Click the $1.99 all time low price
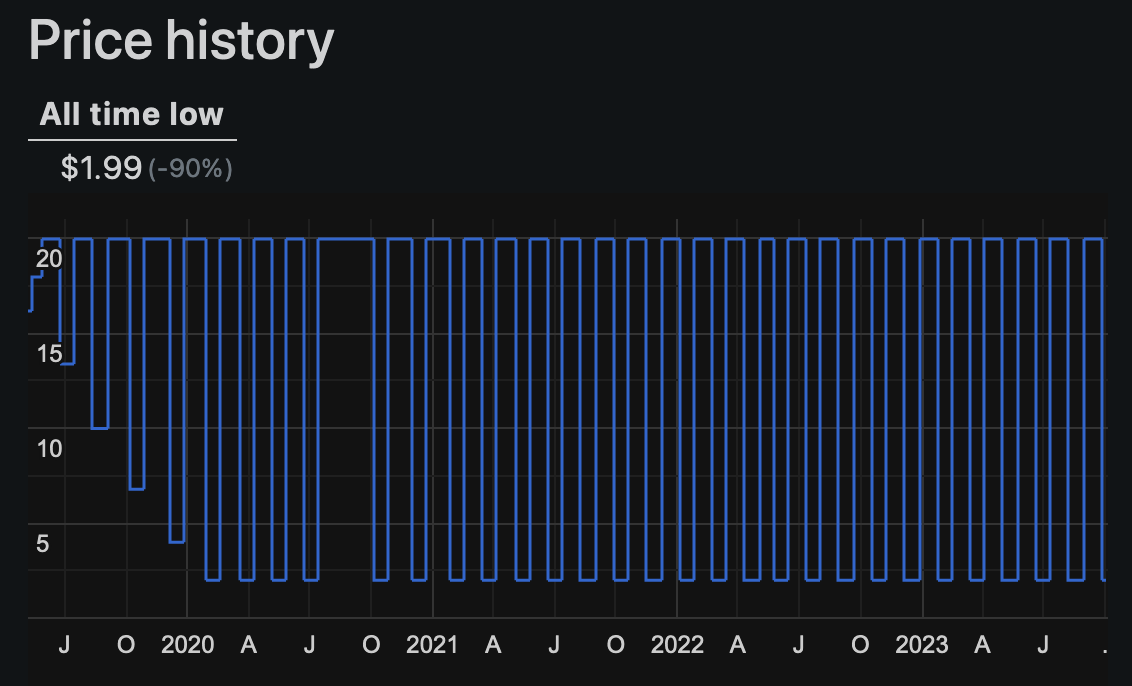This screenshot has width=1132, height=686. [101, 168]
